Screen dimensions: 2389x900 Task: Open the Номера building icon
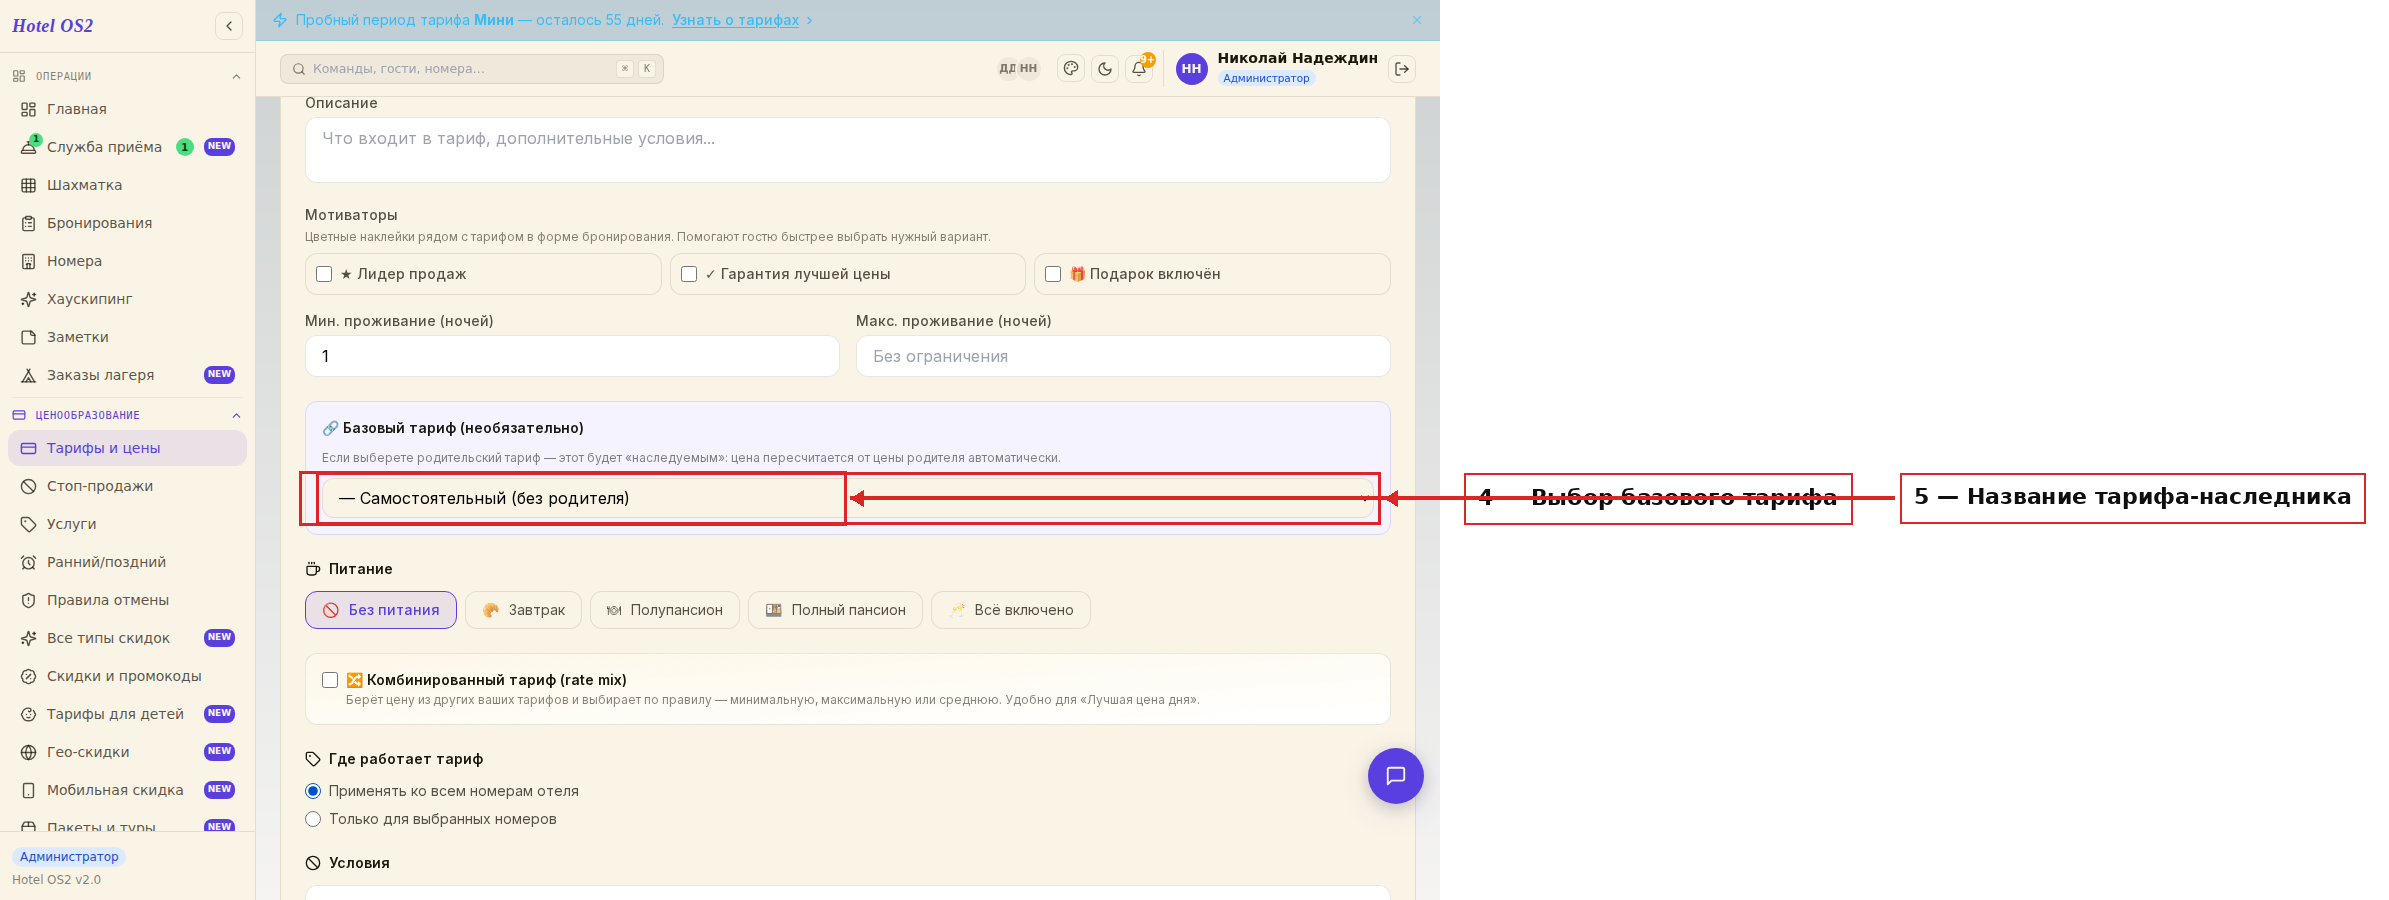29,261
